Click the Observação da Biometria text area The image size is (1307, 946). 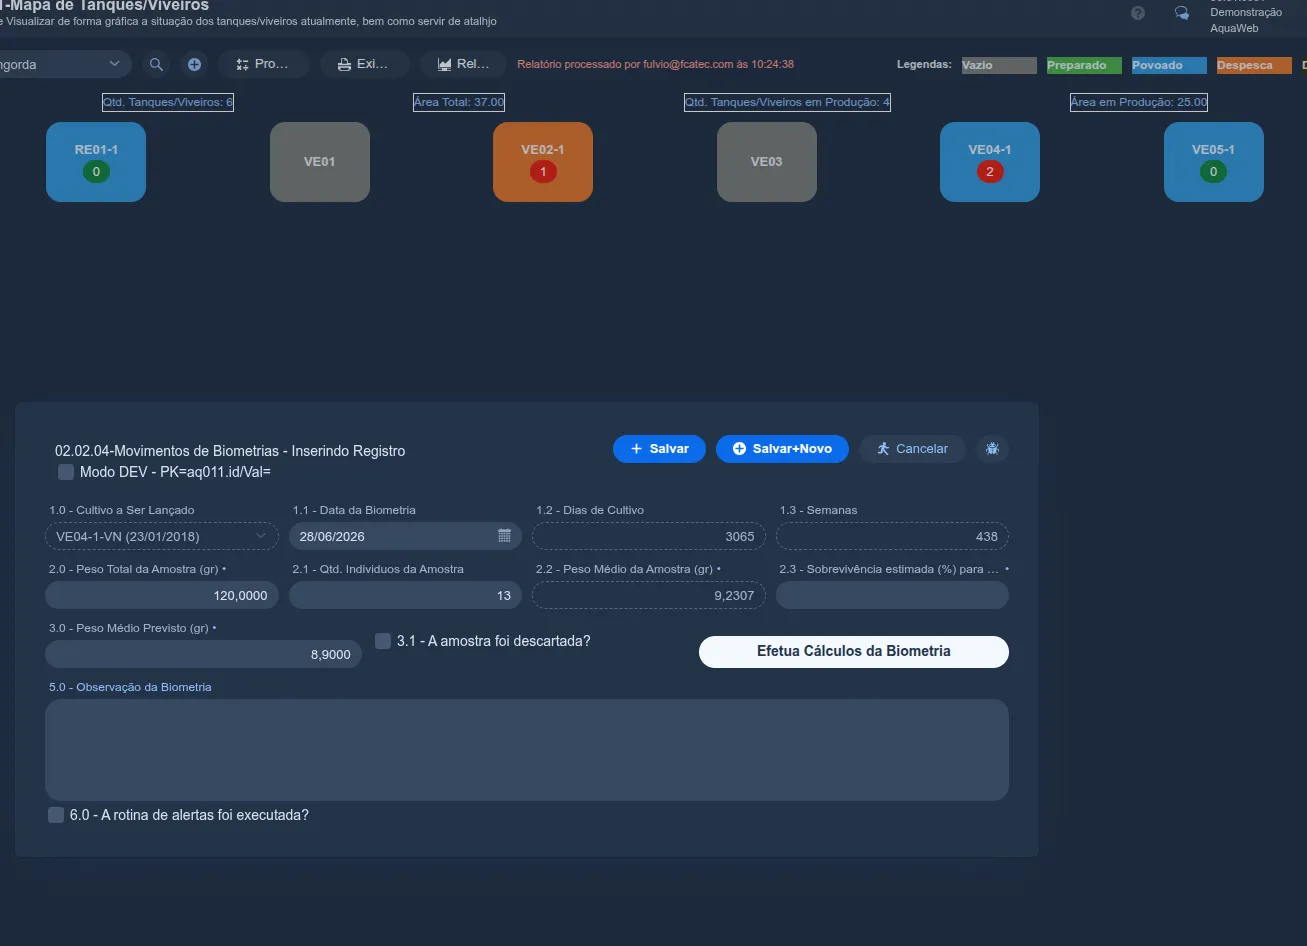pos(527,750)
